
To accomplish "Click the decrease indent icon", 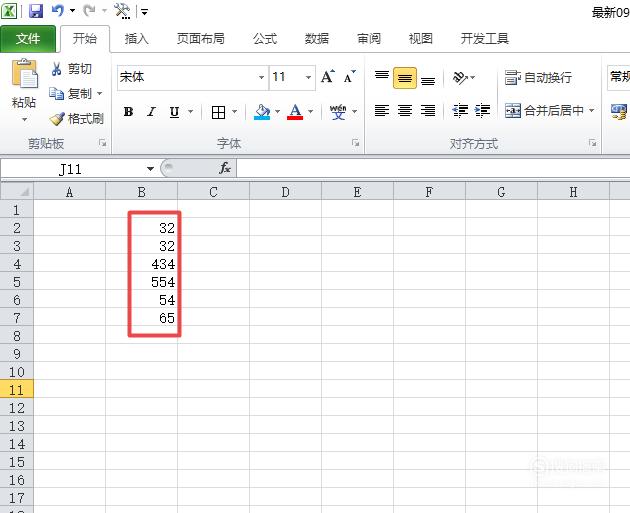I will pyautogui.click(x=460, y=110).
